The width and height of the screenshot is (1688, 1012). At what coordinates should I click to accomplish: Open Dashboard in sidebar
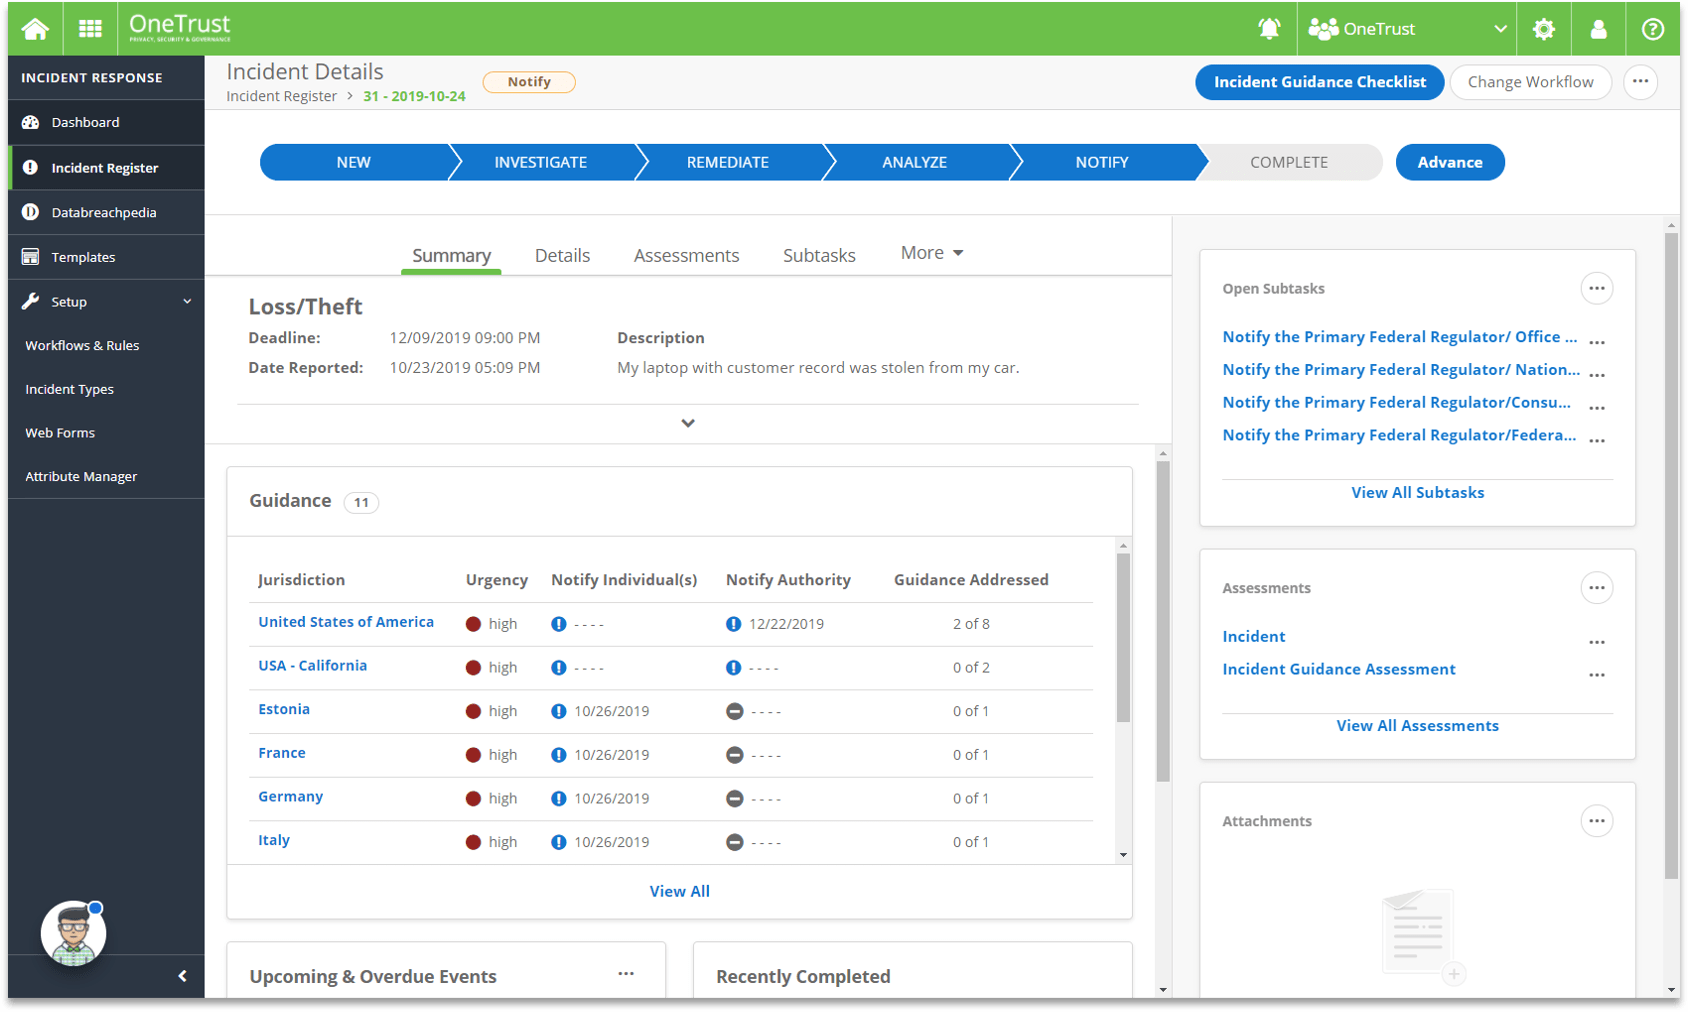point(106,122)
